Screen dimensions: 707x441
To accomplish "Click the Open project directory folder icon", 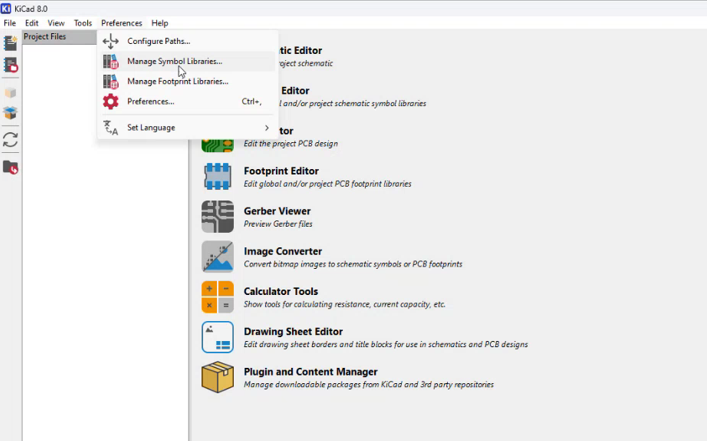I will point(10,167).
